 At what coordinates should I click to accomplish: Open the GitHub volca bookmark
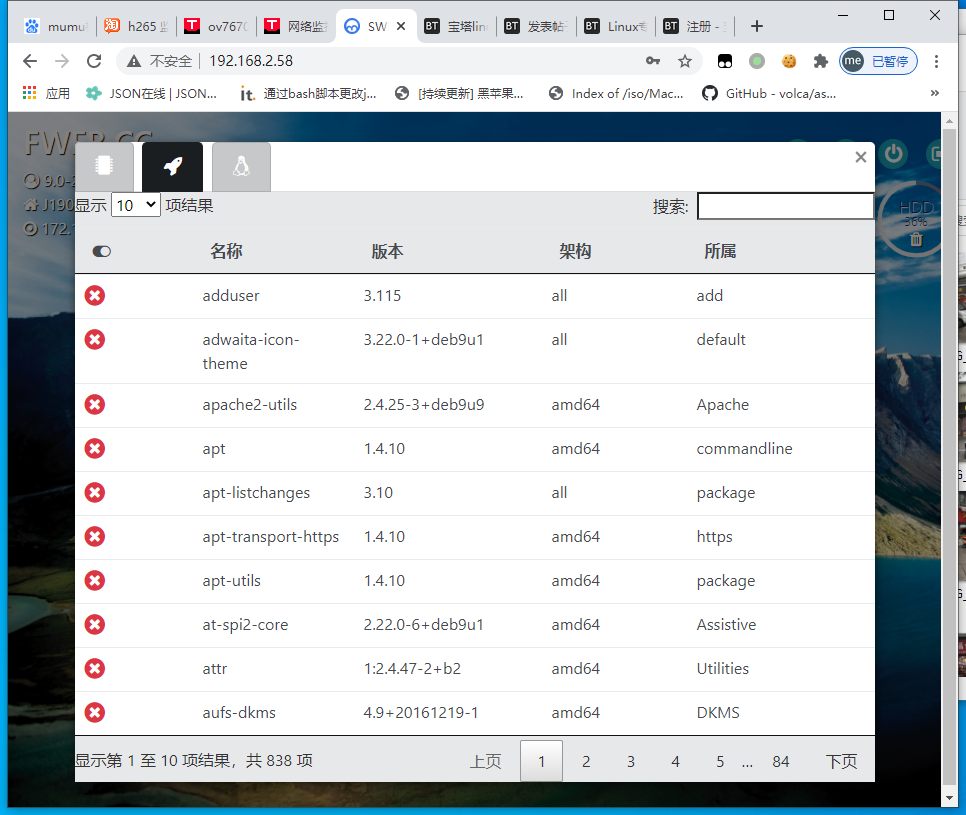(768, 93)
